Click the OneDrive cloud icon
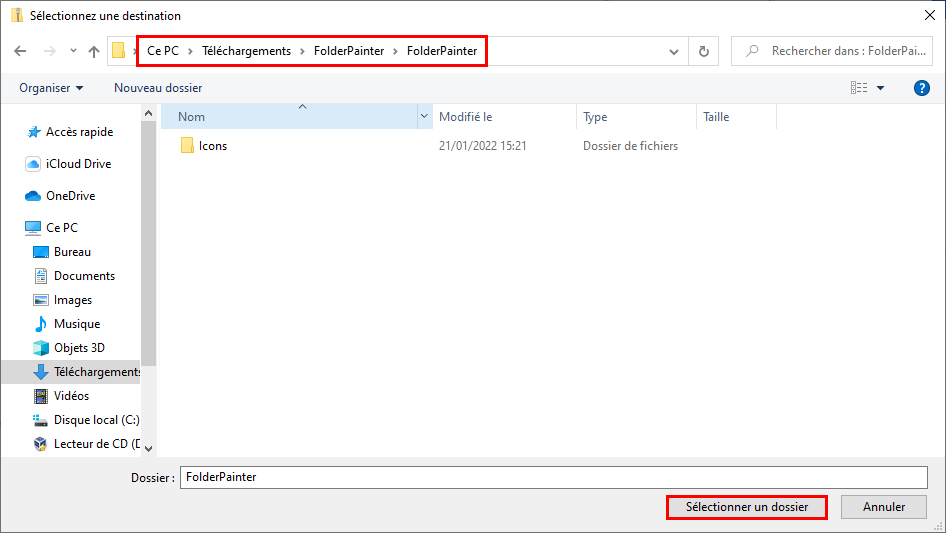The image size is (946, 533). tap(33, 196)
